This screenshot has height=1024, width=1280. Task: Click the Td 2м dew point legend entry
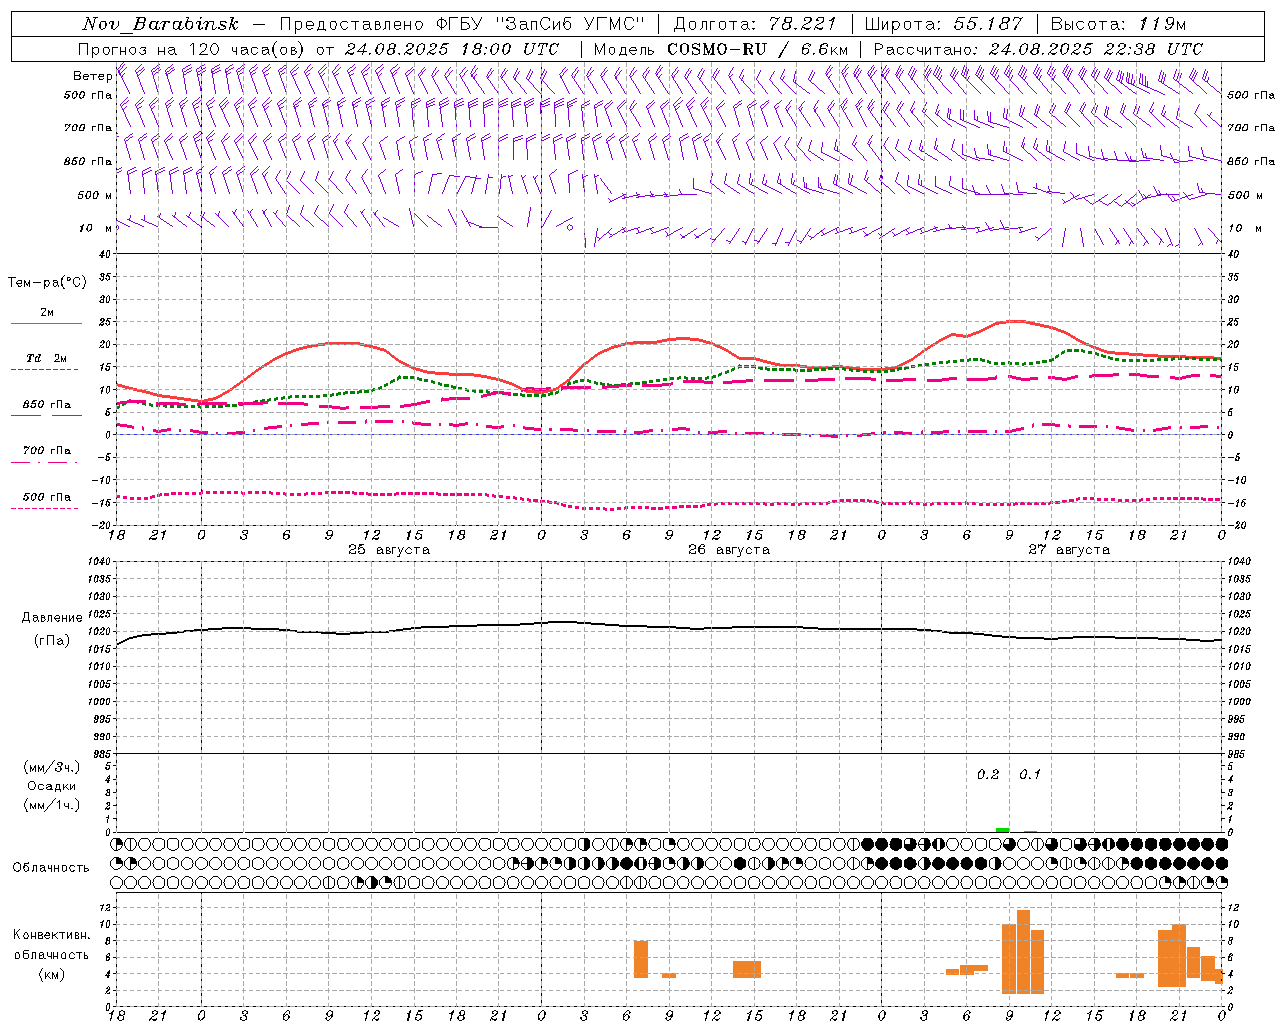[46, 358]
